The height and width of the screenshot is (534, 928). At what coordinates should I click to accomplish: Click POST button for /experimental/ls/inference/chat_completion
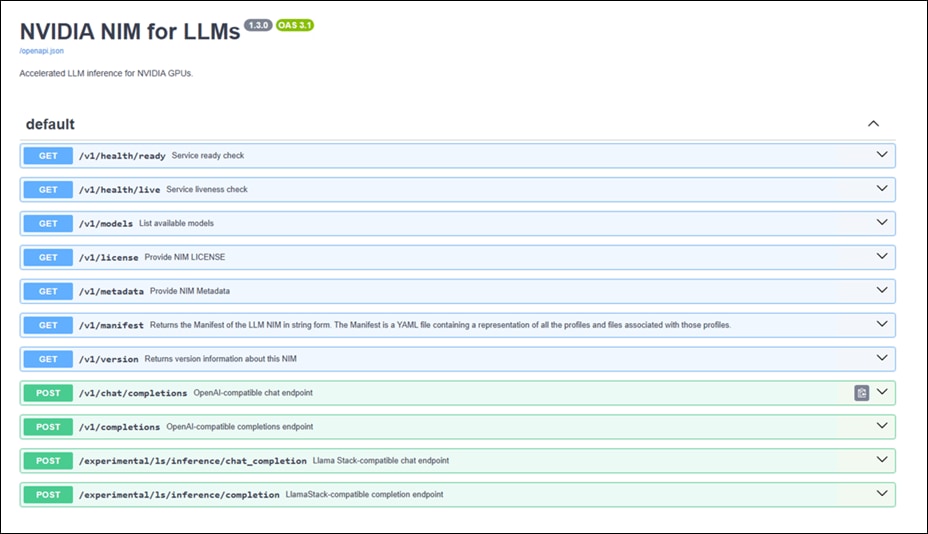click(x=48, y=461)
